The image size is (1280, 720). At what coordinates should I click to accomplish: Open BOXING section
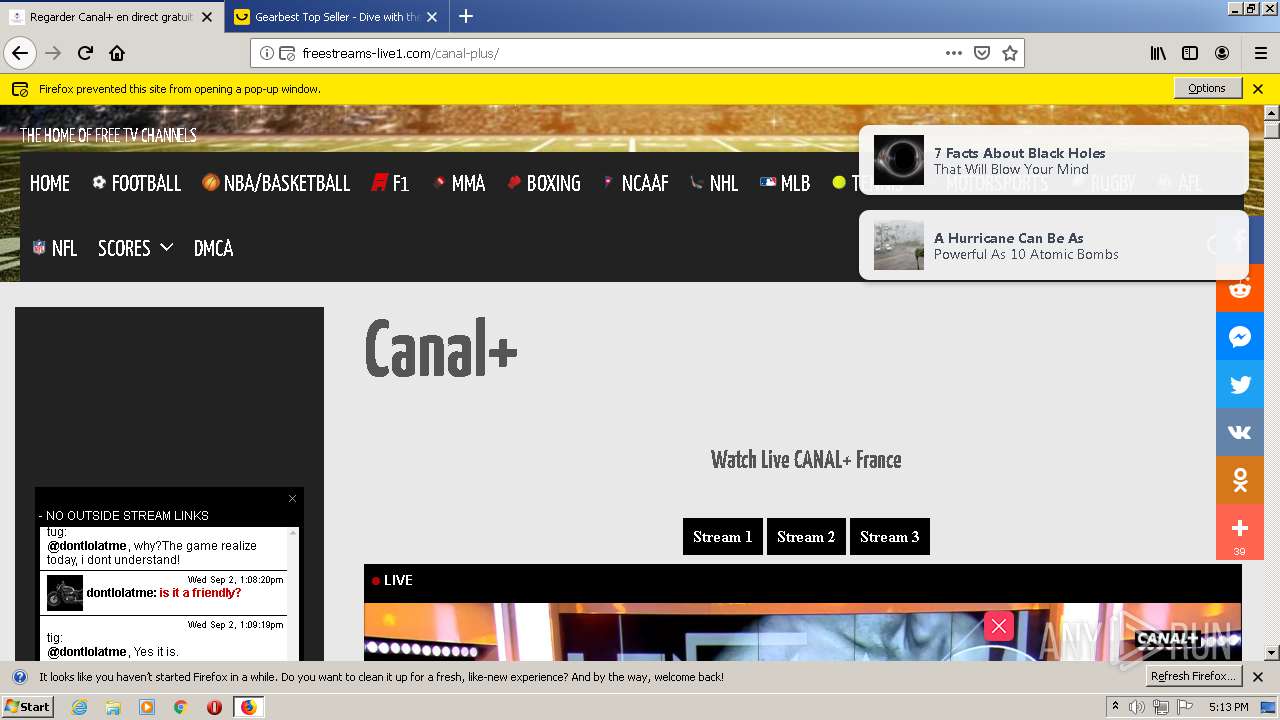(543, 183)
